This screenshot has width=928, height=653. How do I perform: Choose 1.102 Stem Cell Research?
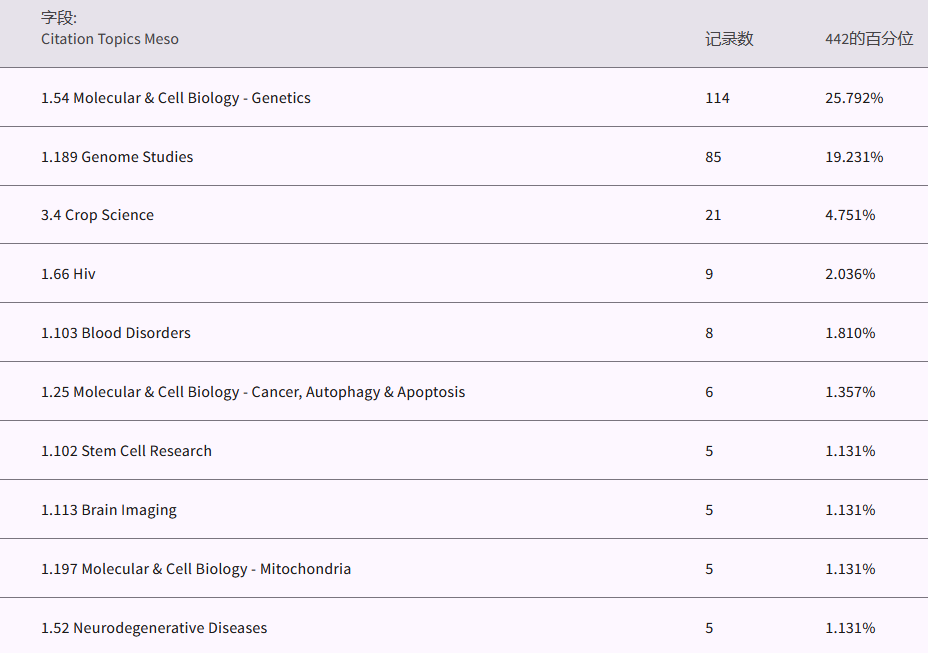point(126,451)
